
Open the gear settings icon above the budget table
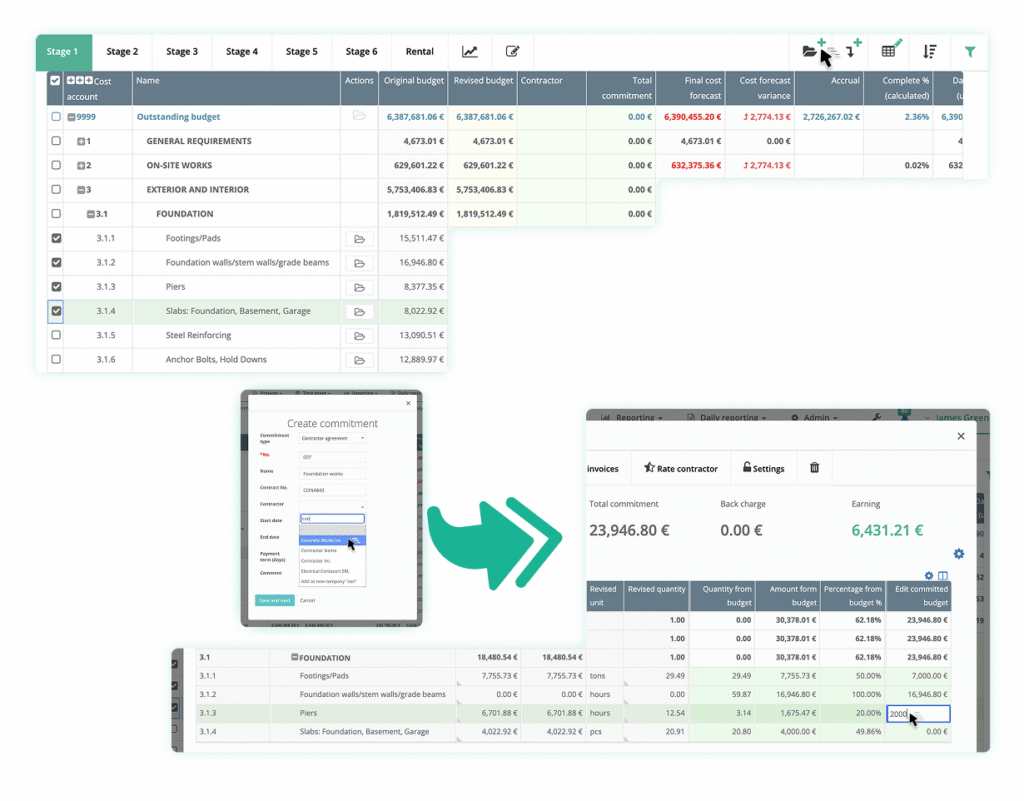click(x=958, y=553)
